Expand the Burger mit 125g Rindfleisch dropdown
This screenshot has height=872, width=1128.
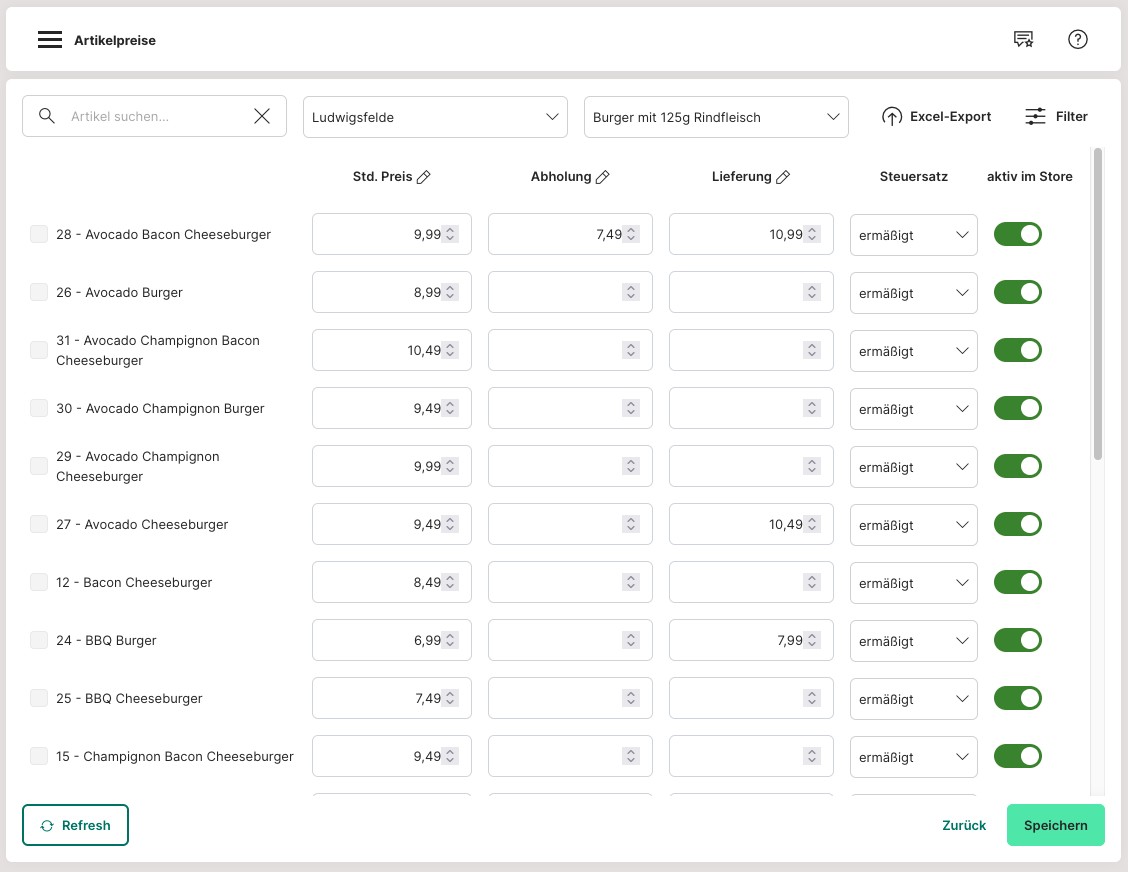pos(716,117)
